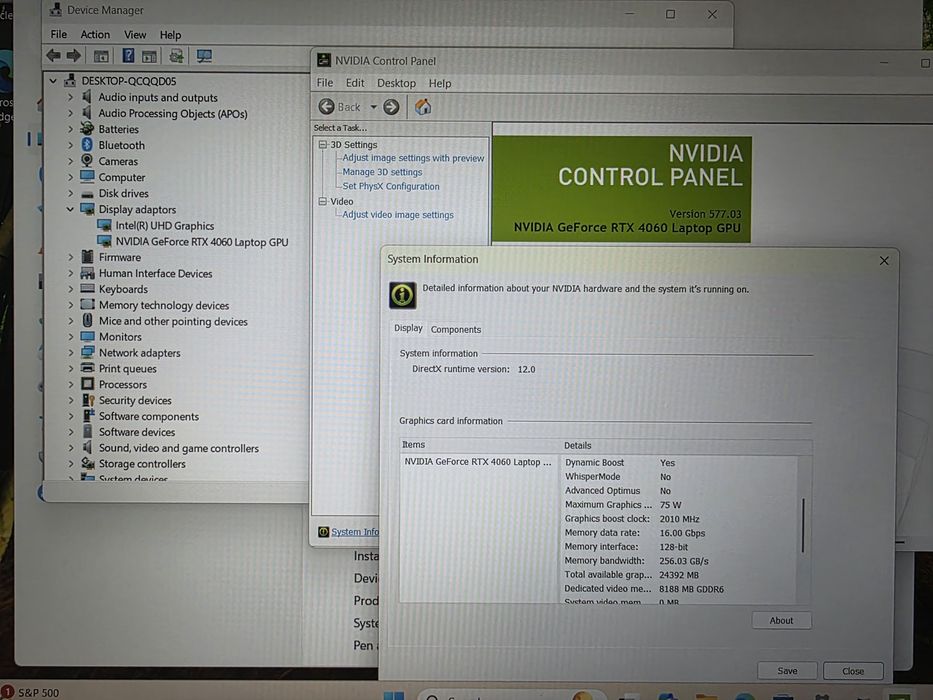Click the Software components category icon

87,415
